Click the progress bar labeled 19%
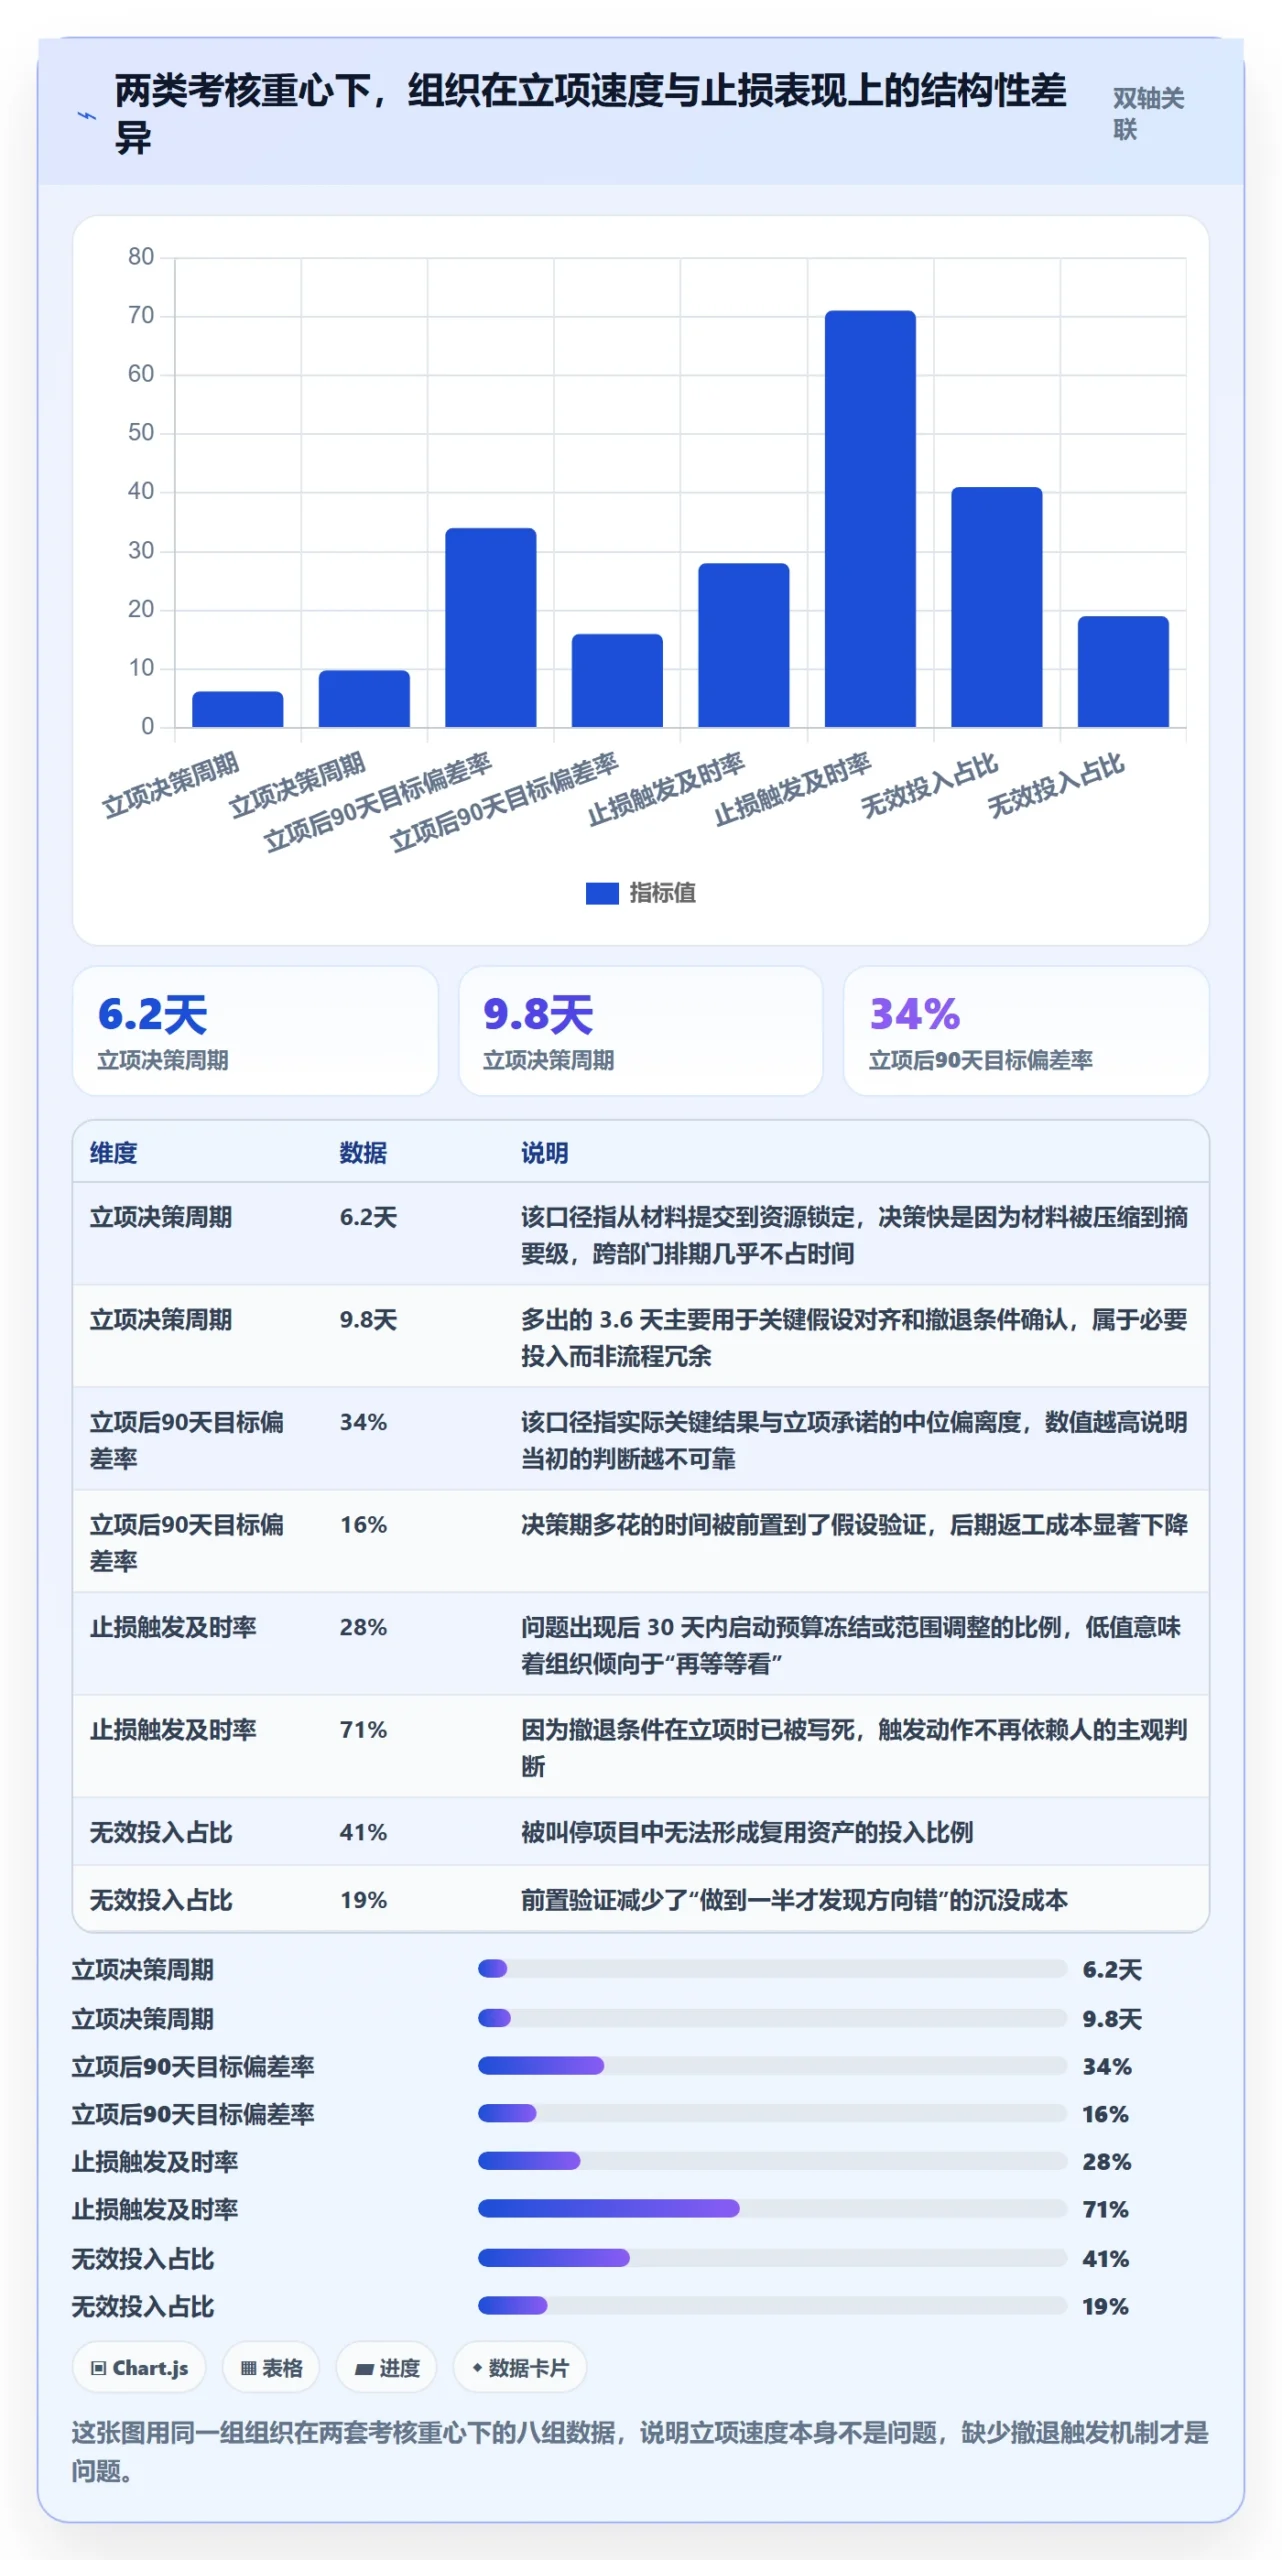 pyautogui.click(x=773, y=2305)
